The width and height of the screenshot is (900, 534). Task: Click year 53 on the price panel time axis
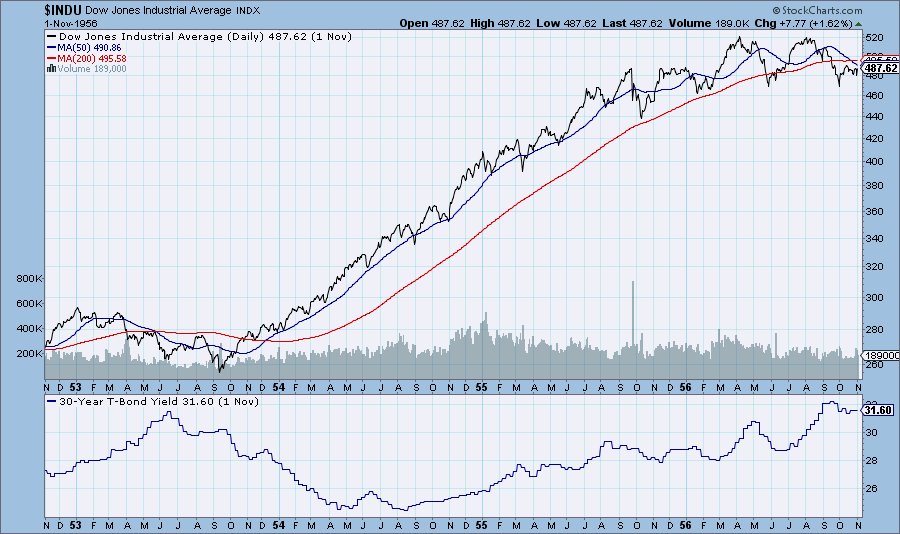pos(75,388)
